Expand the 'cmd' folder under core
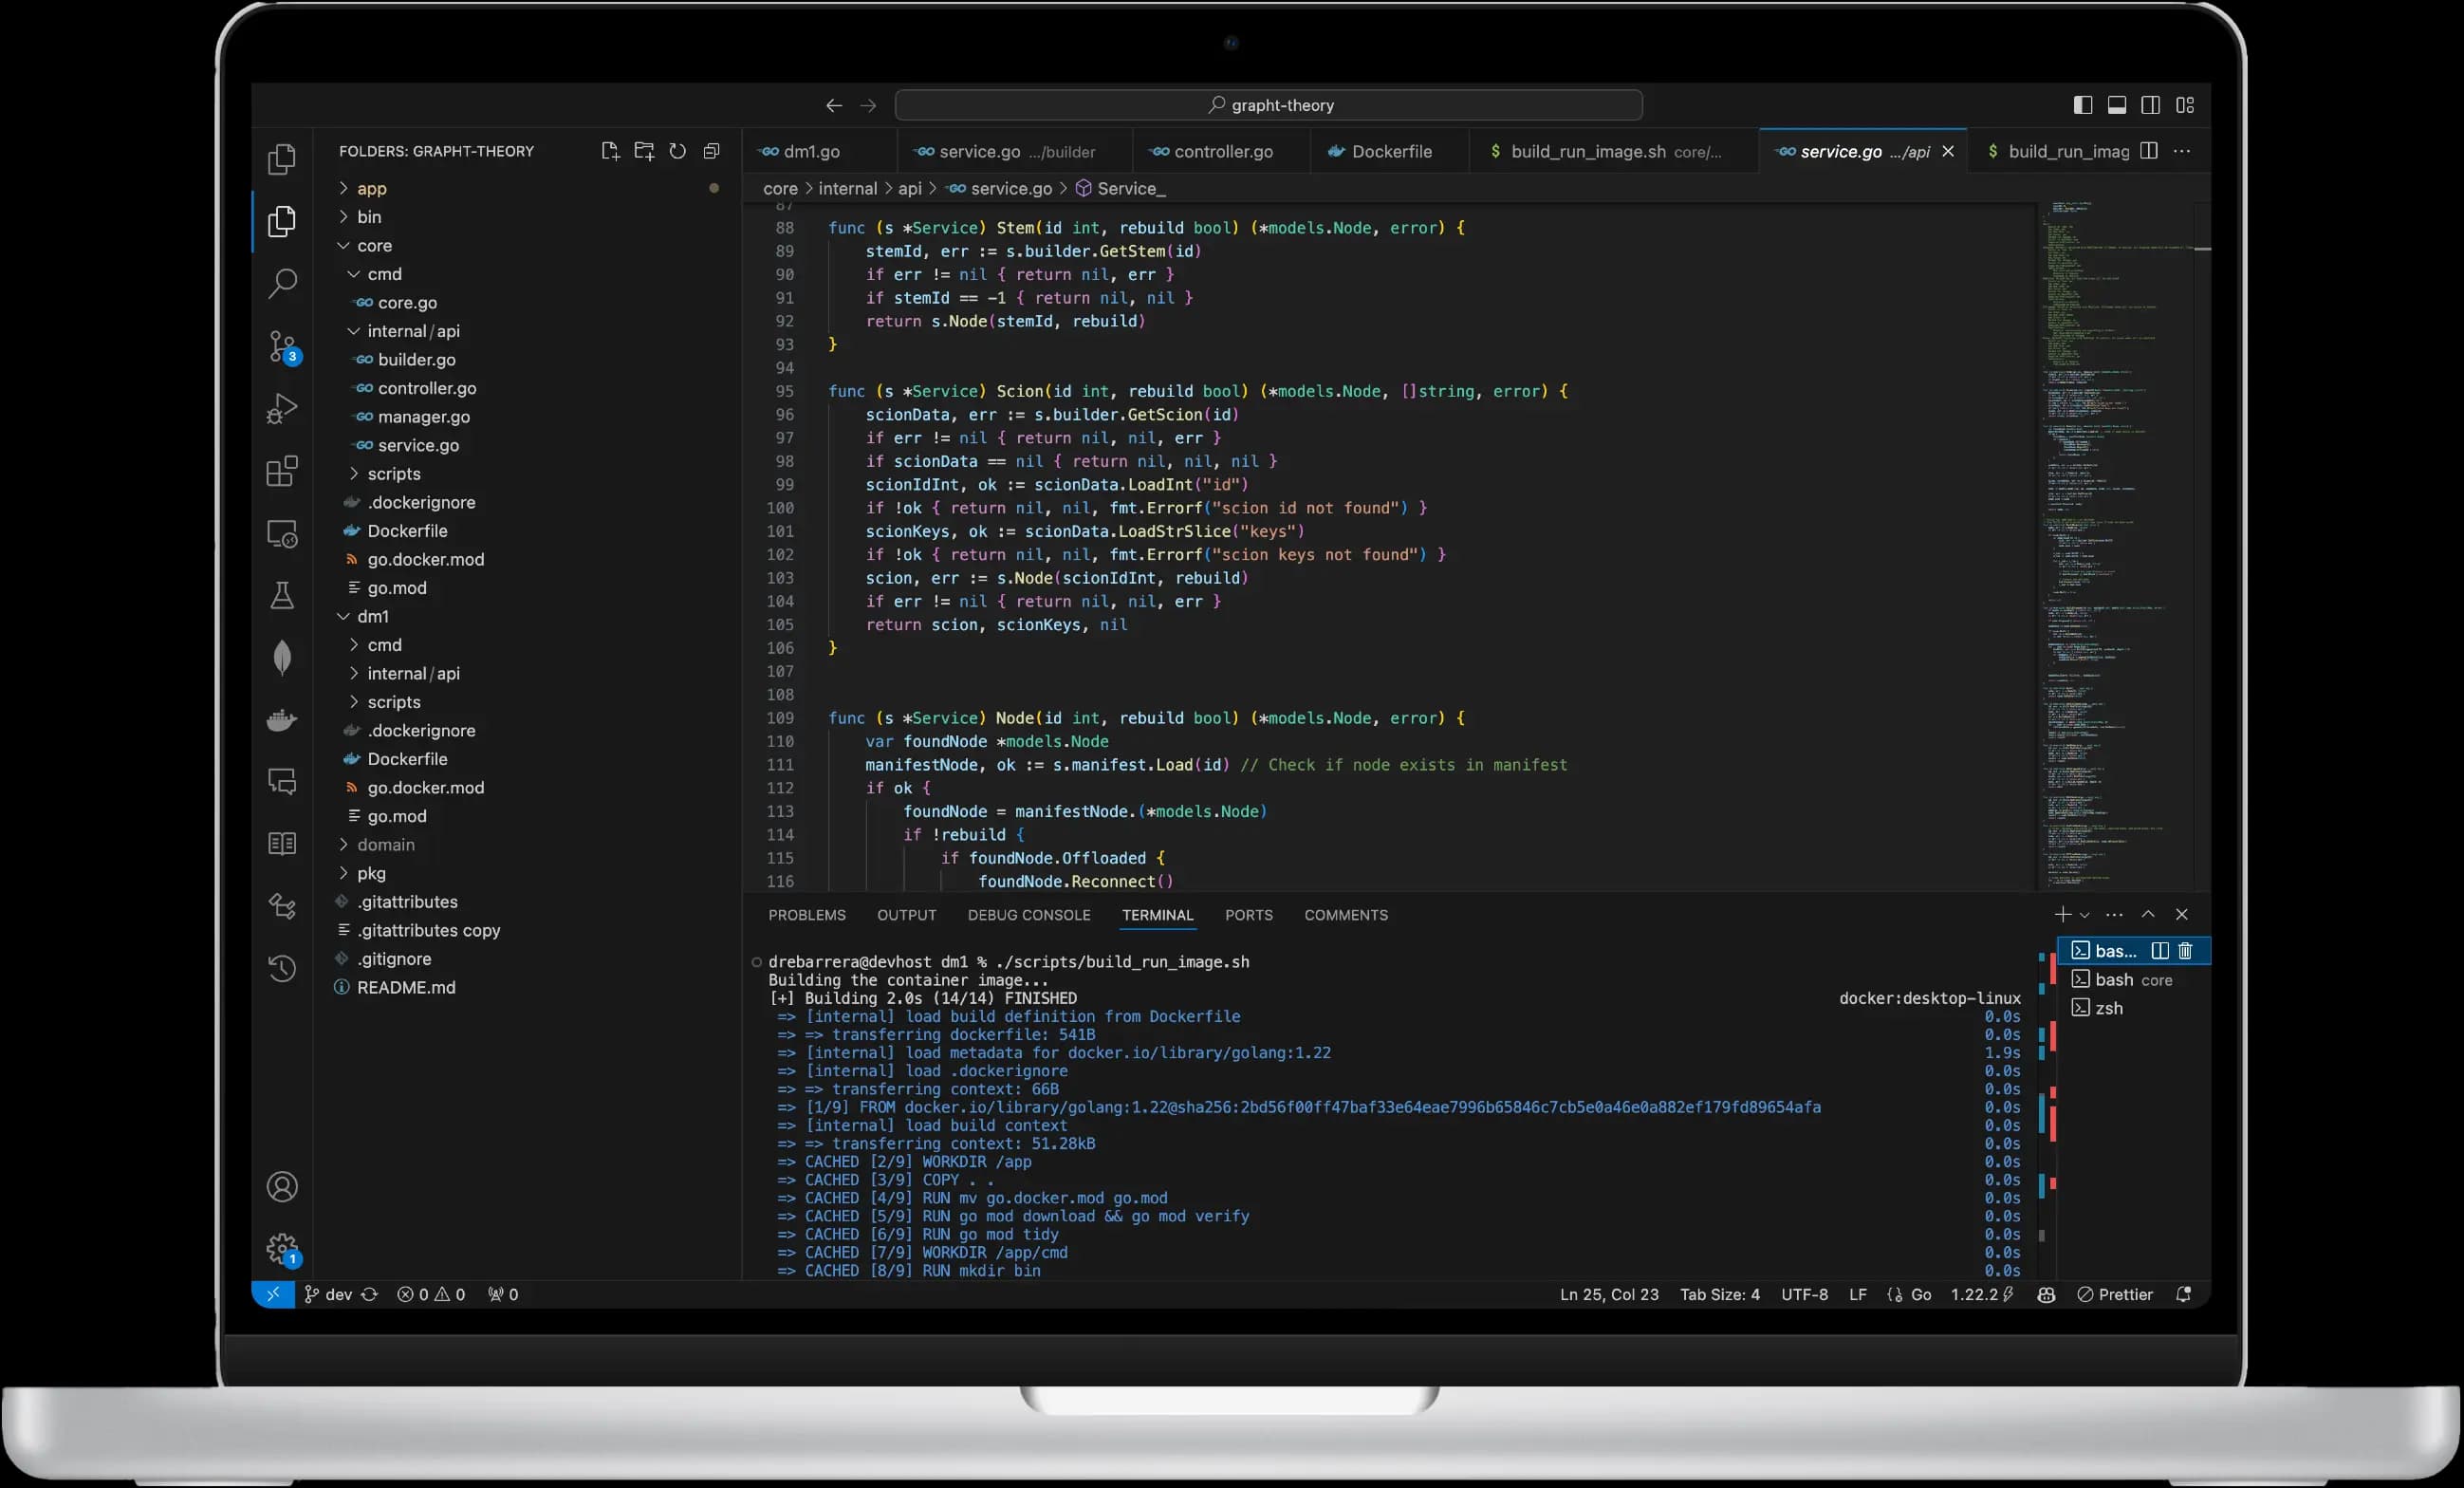 [382, 273]
